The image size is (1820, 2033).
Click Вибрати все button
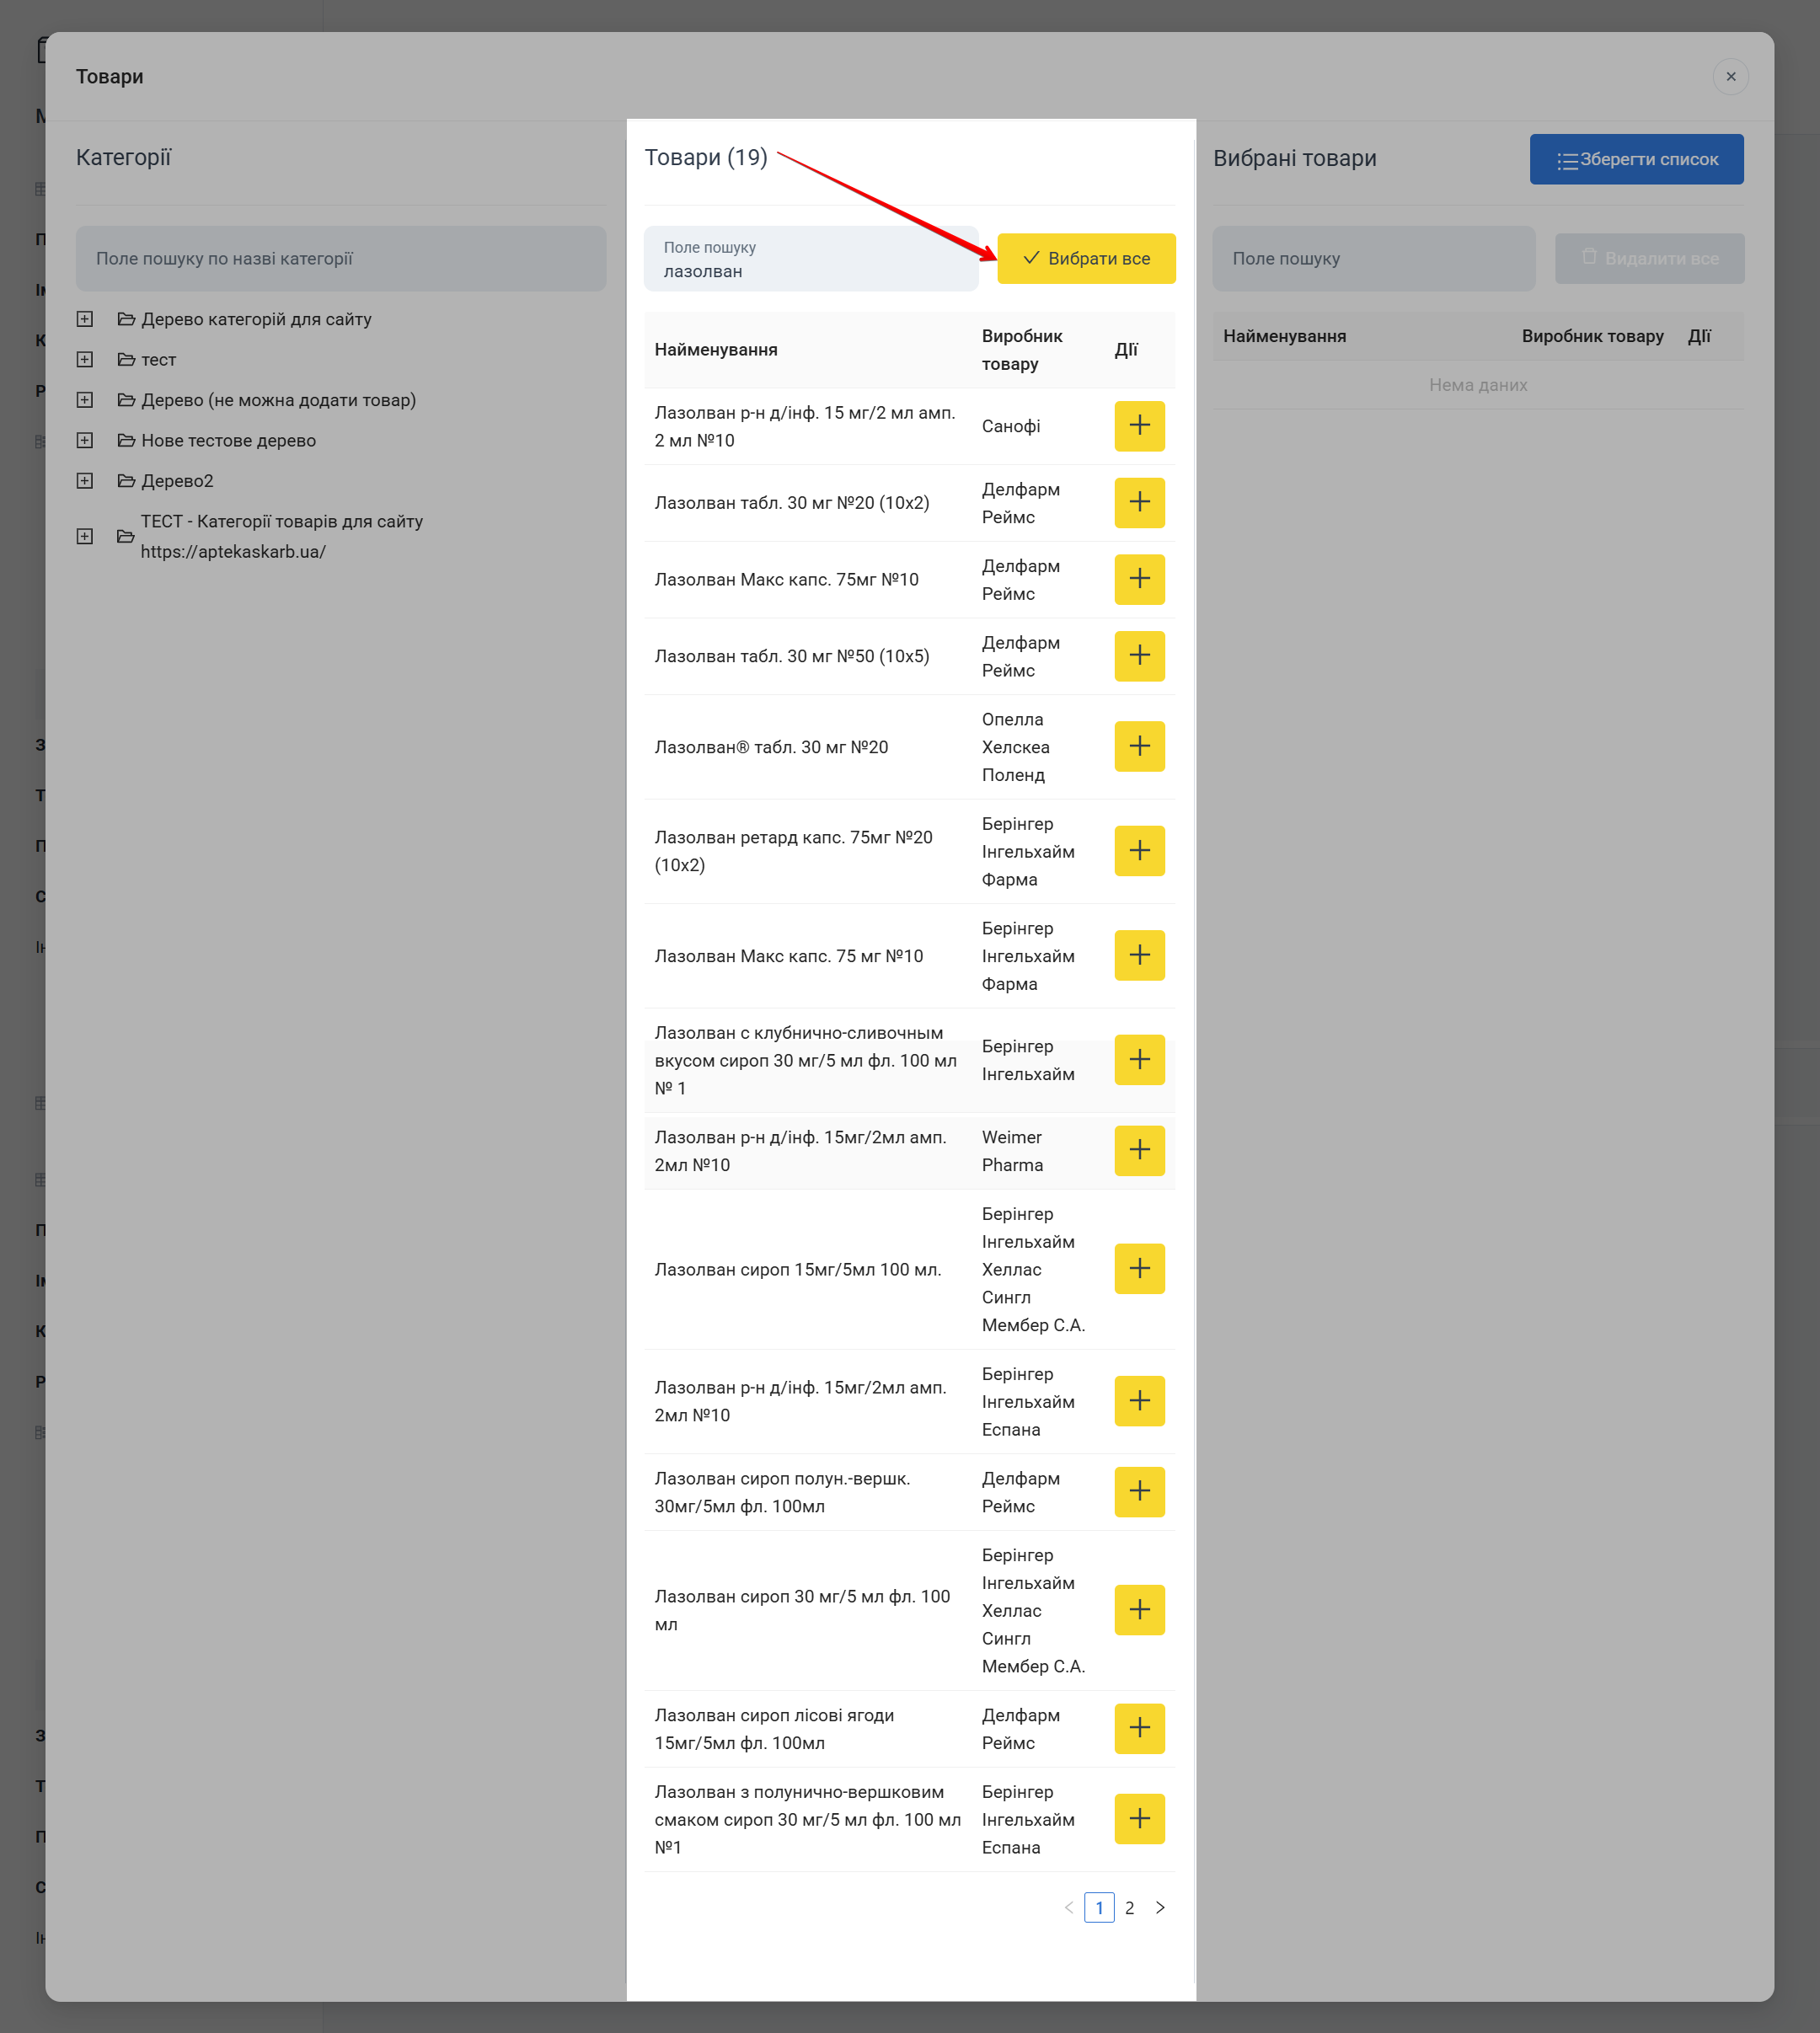click(1085, 258)
